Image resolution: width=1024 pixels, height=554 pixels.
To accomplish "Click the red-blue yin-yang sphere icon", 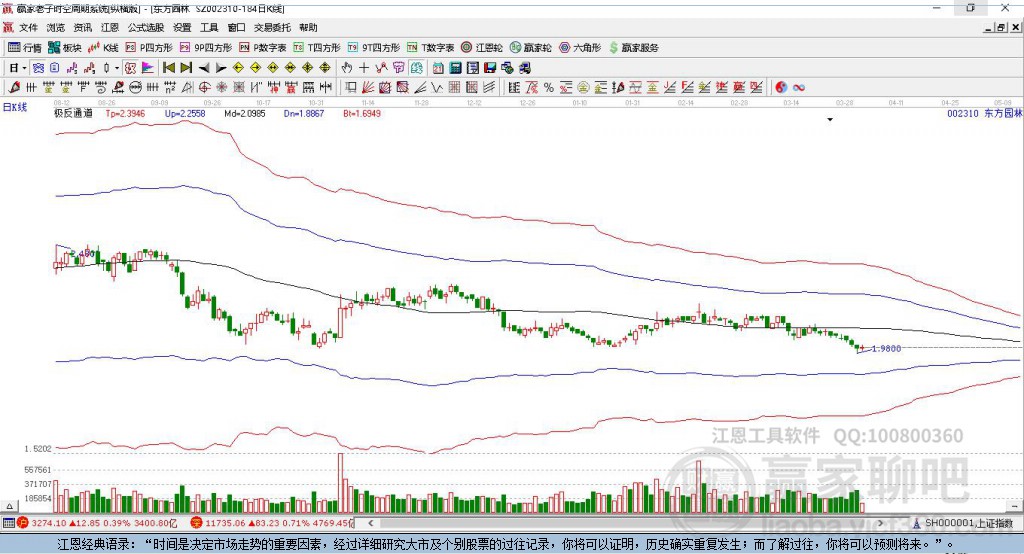I will click(x=781, y=88).
